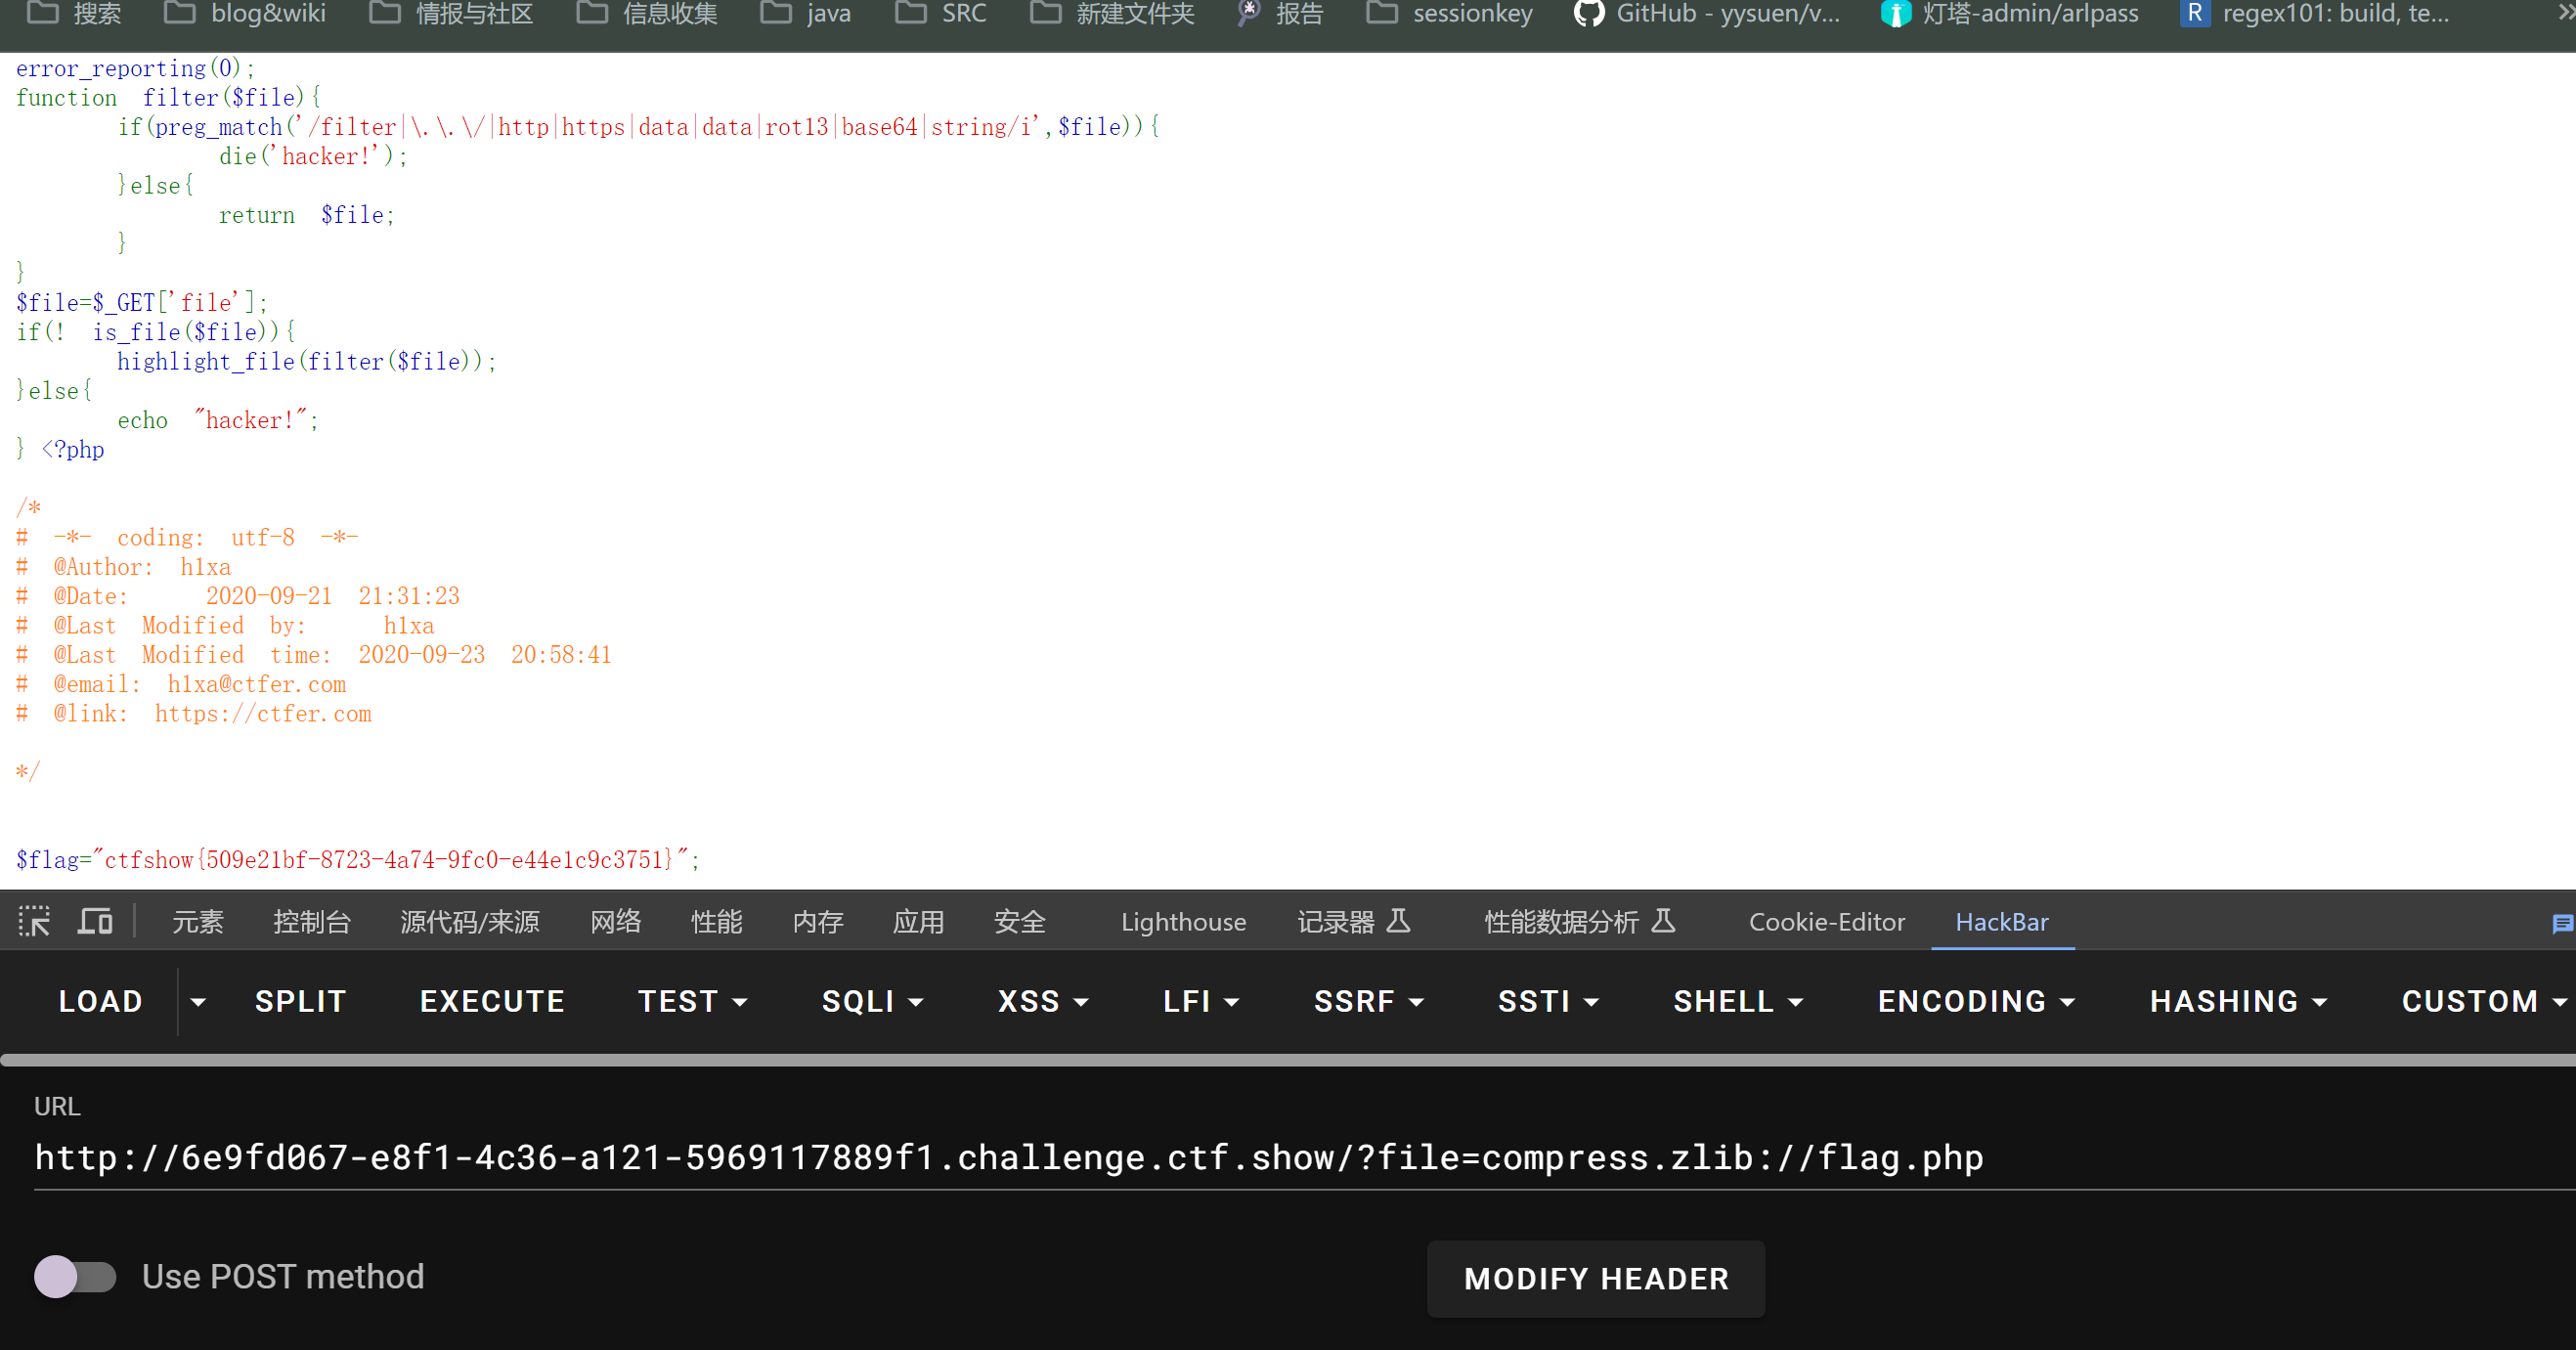2576x1350 pixels.
Task: Switch to the Cookie-Editor tab
Action: (1826, 922)
